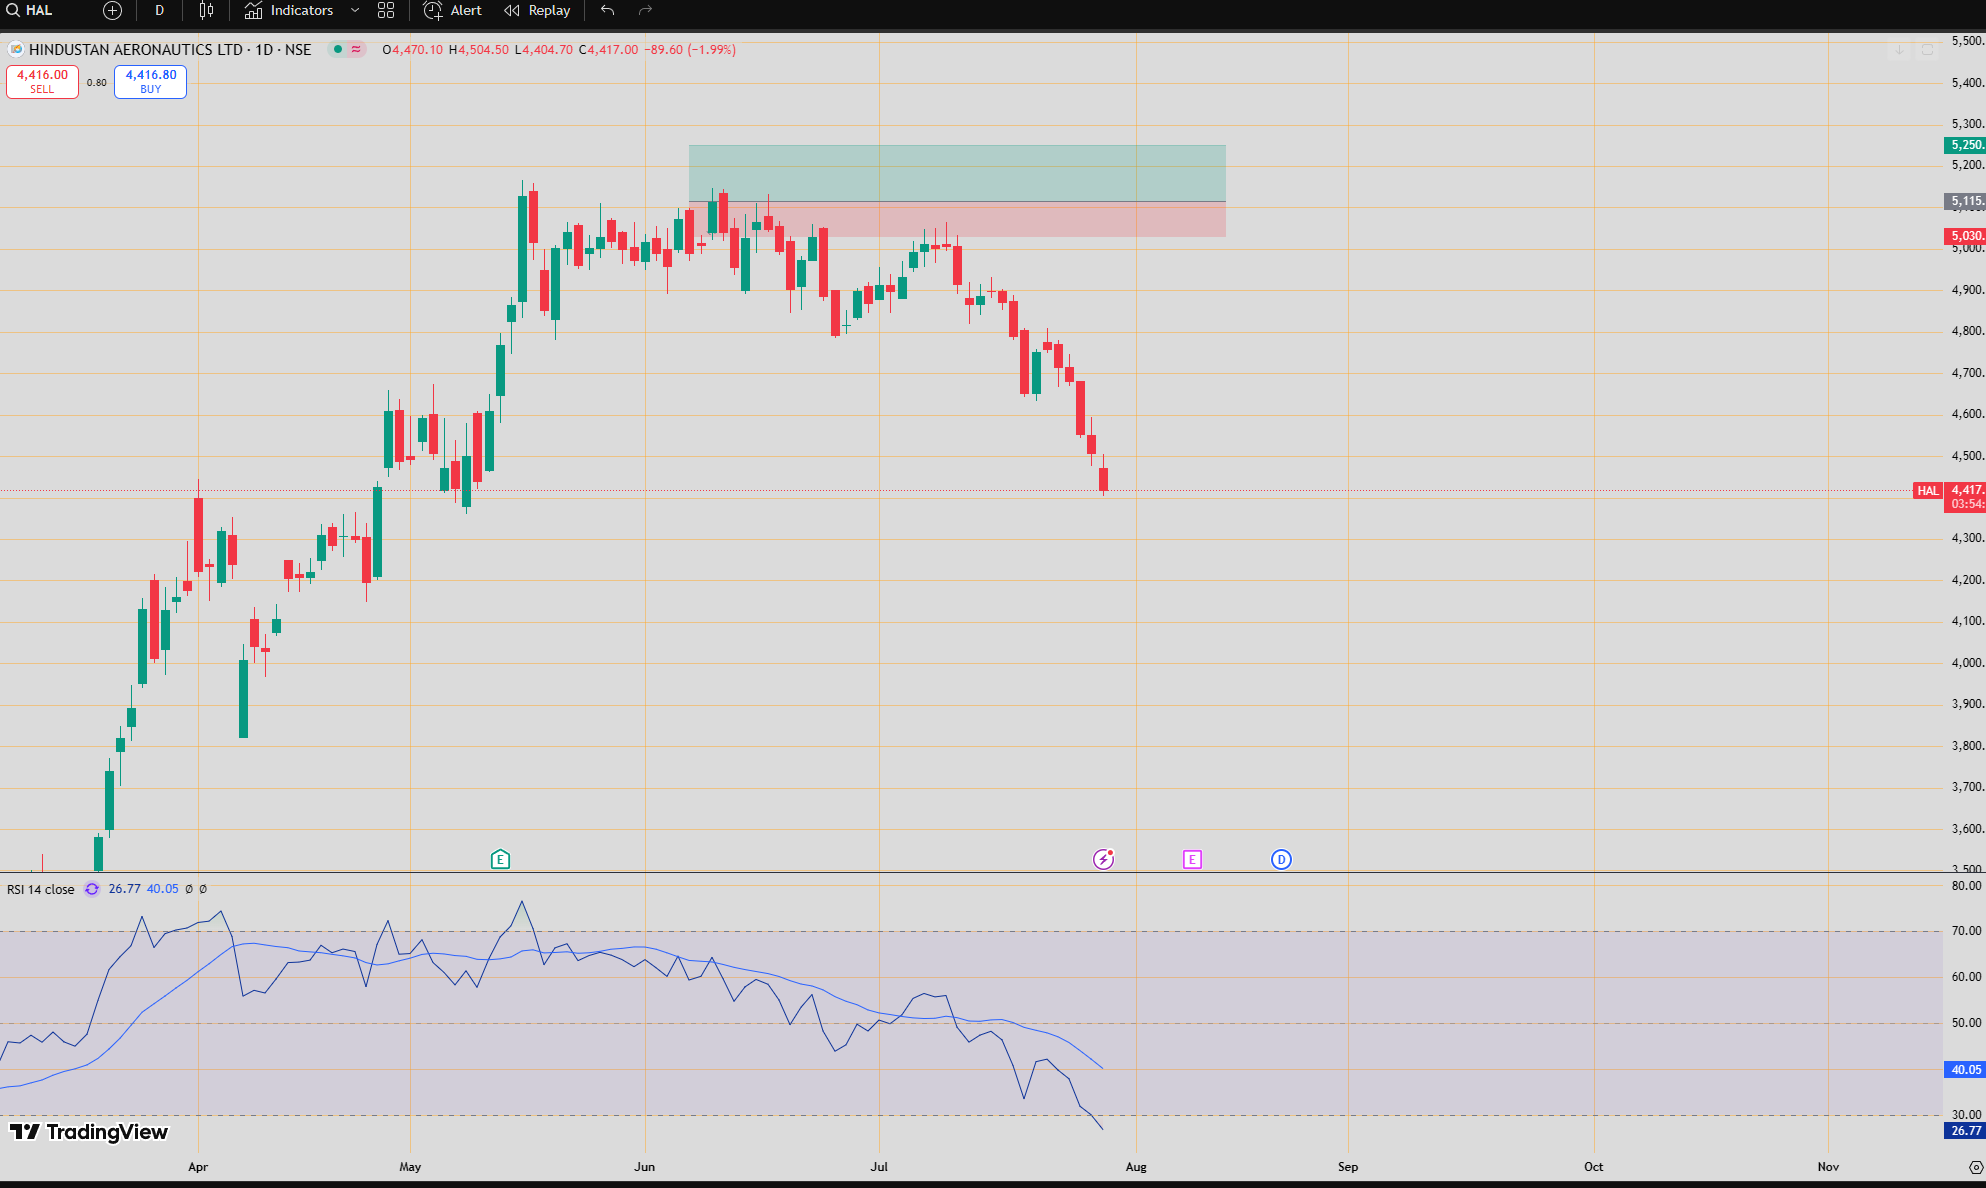Click the compare or add symbol plus icon
The width and height of the screenshot is (1986, 1188).
(112, 11)
